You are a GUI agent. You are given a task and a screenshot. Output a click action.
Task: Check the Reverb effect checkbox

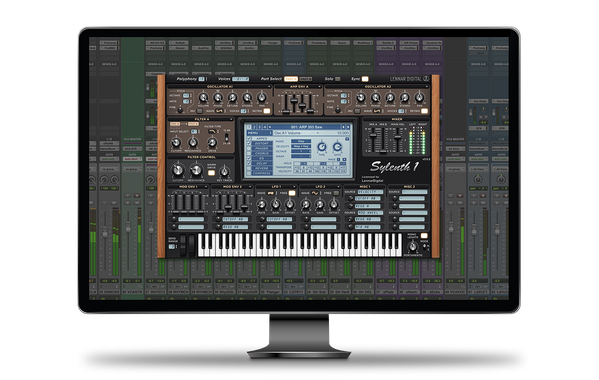click(x=249, y=168)
